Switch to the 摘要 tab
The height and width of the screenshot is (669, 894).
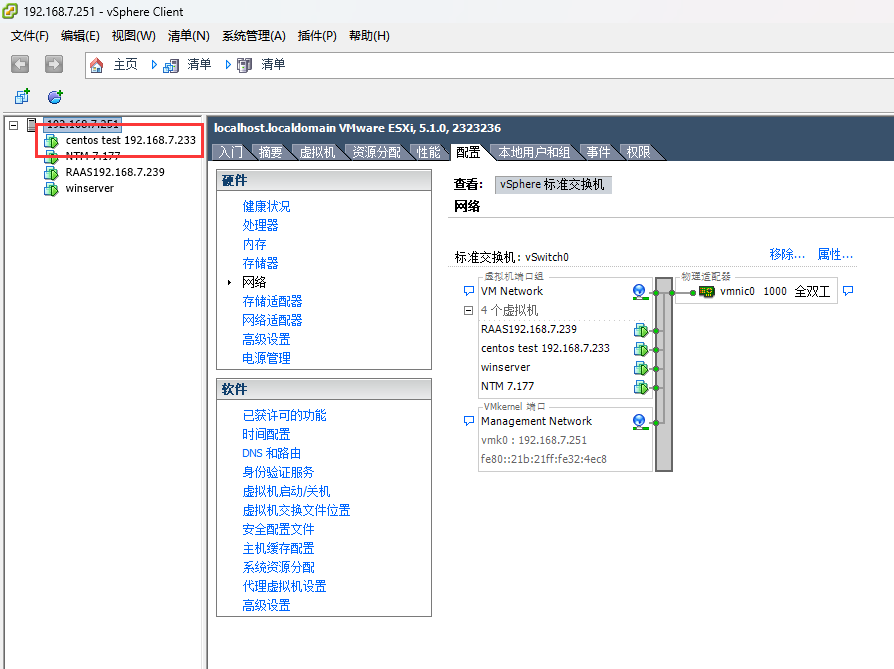(270, 152)
